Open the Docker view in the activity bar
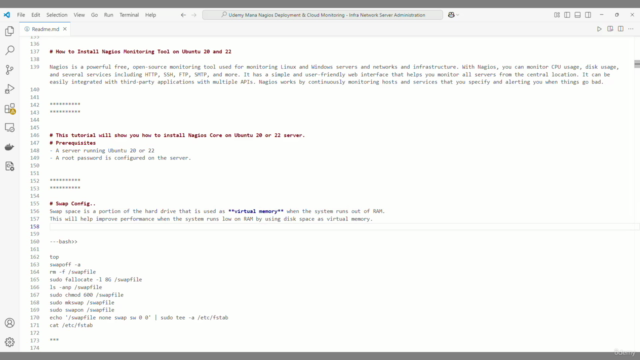Image resolution: width=640 pixels, height=360 pixels. pyautogui.click(x=9, y=147)
